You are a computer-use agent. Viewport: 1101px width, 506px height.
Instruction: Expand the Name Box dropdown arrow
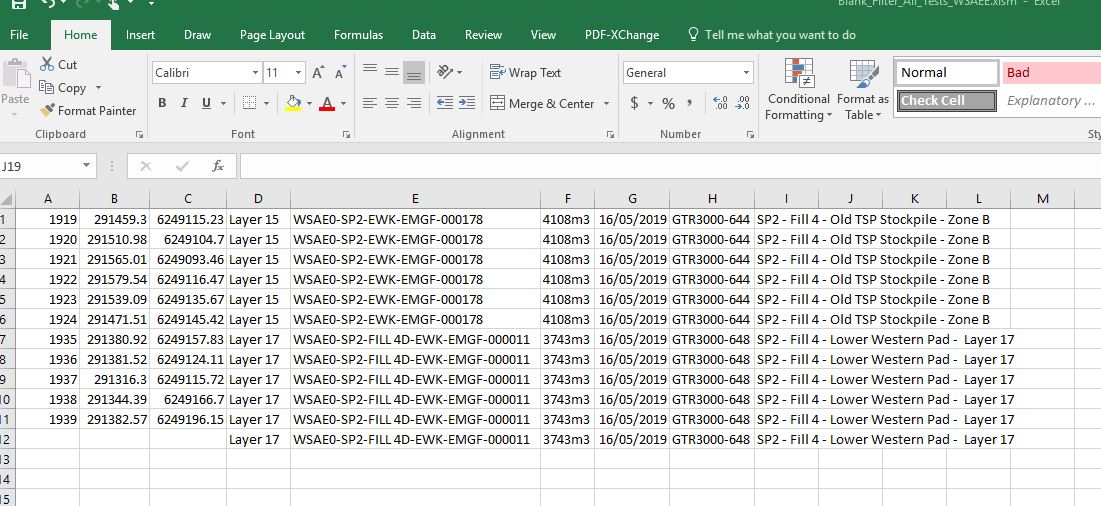pos(86,165)
